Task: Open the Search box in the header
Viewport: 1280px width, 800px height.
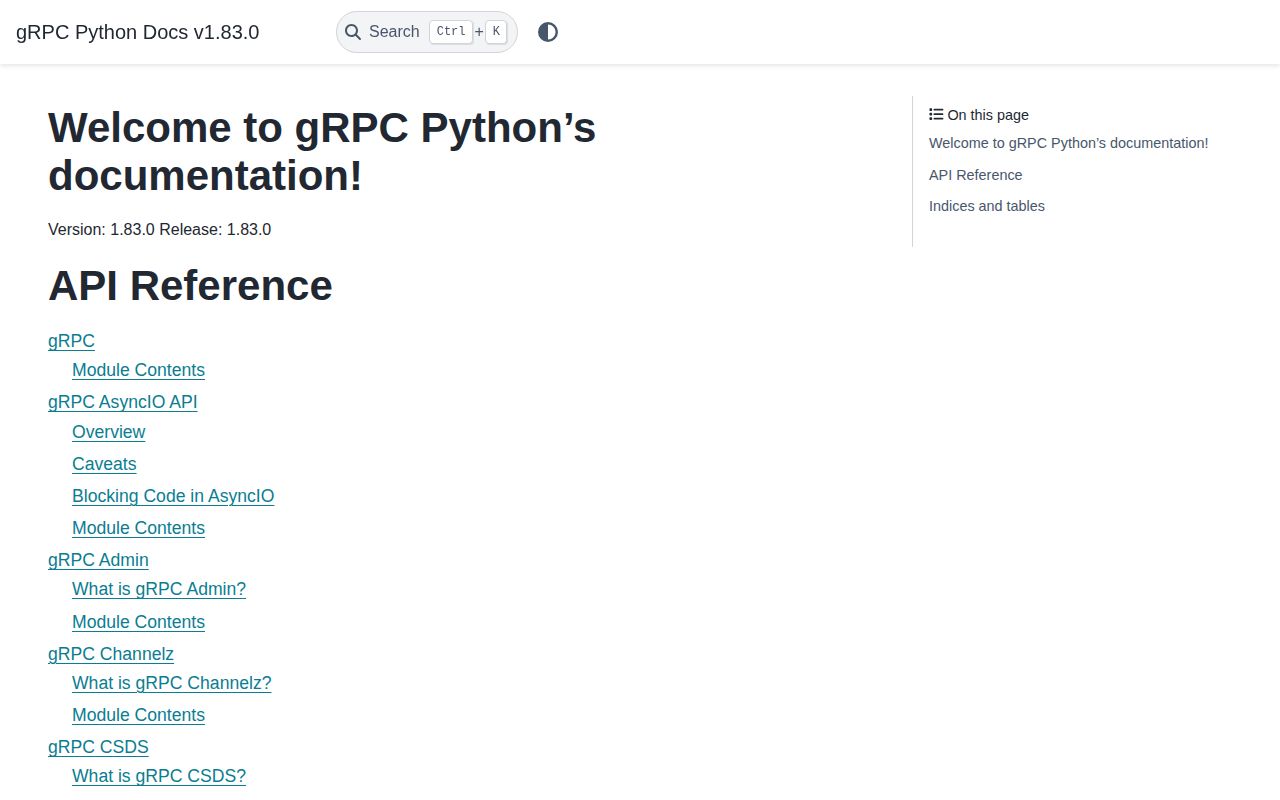Action: 427,32
